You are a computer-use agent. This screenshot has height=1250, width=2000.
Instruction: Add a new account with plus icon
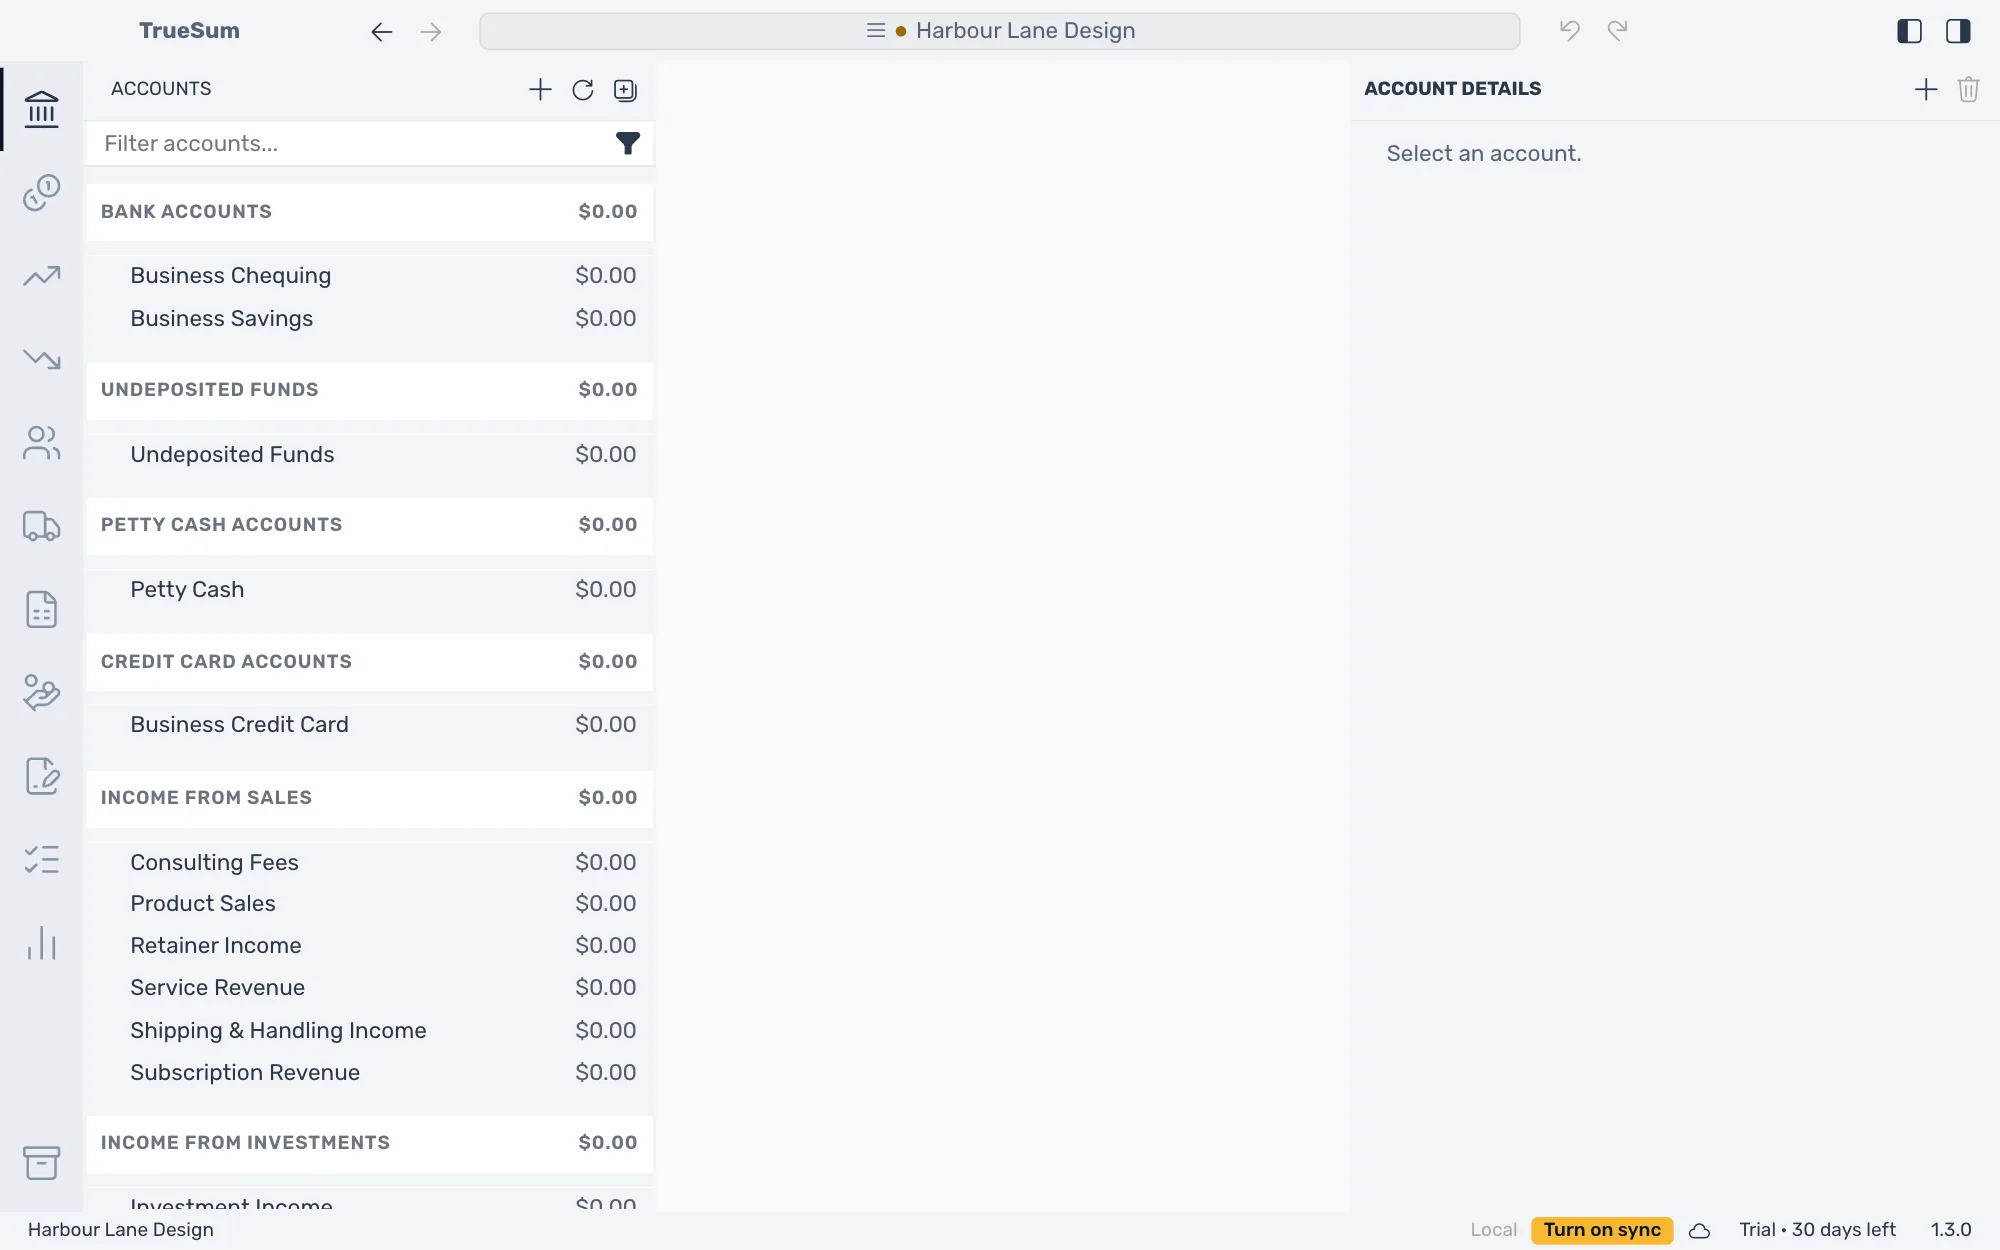coord(540,90)
